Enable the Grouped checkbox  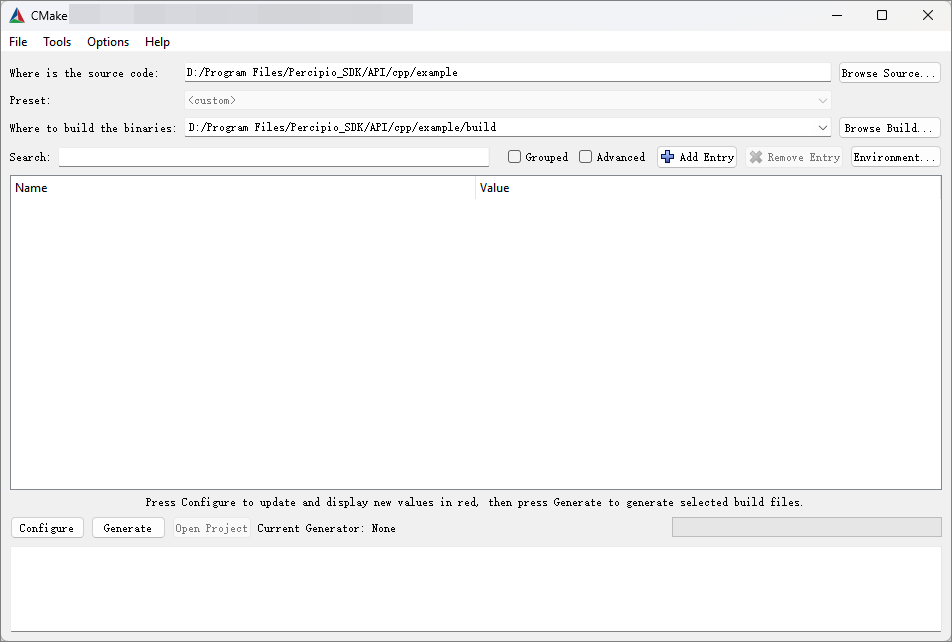point(515,157)
